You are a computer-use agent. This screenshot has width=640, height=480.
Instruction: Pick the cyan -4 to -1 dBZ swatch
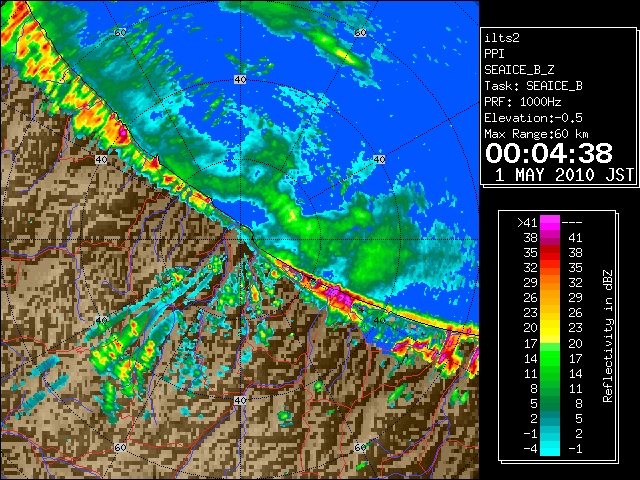(550, 449)
